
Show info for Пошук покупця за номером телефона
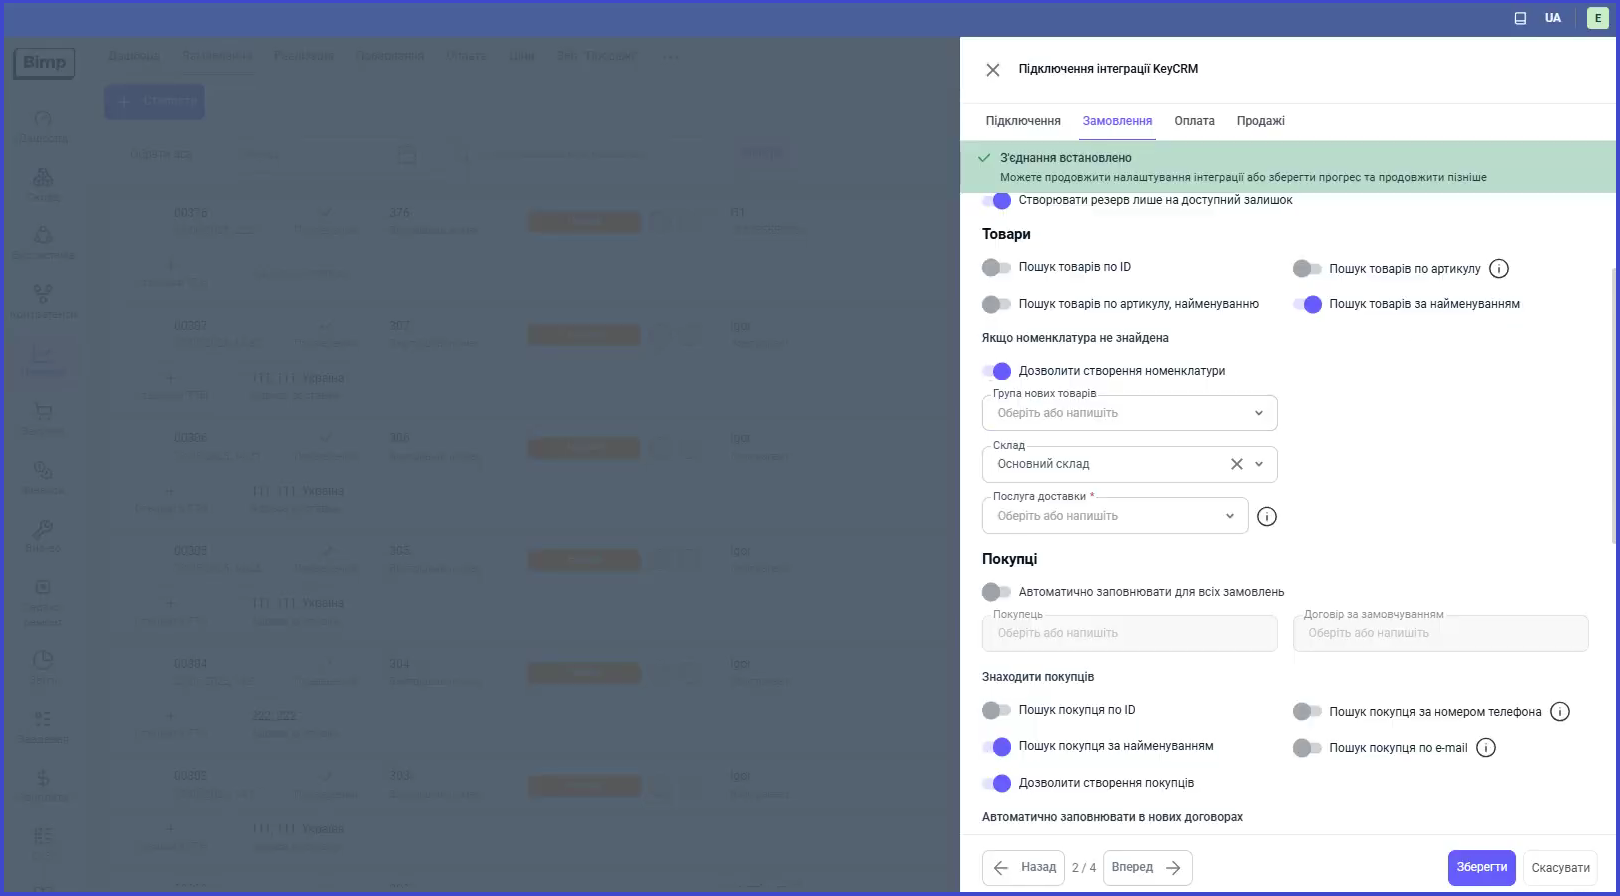[x=1560, y=712]
